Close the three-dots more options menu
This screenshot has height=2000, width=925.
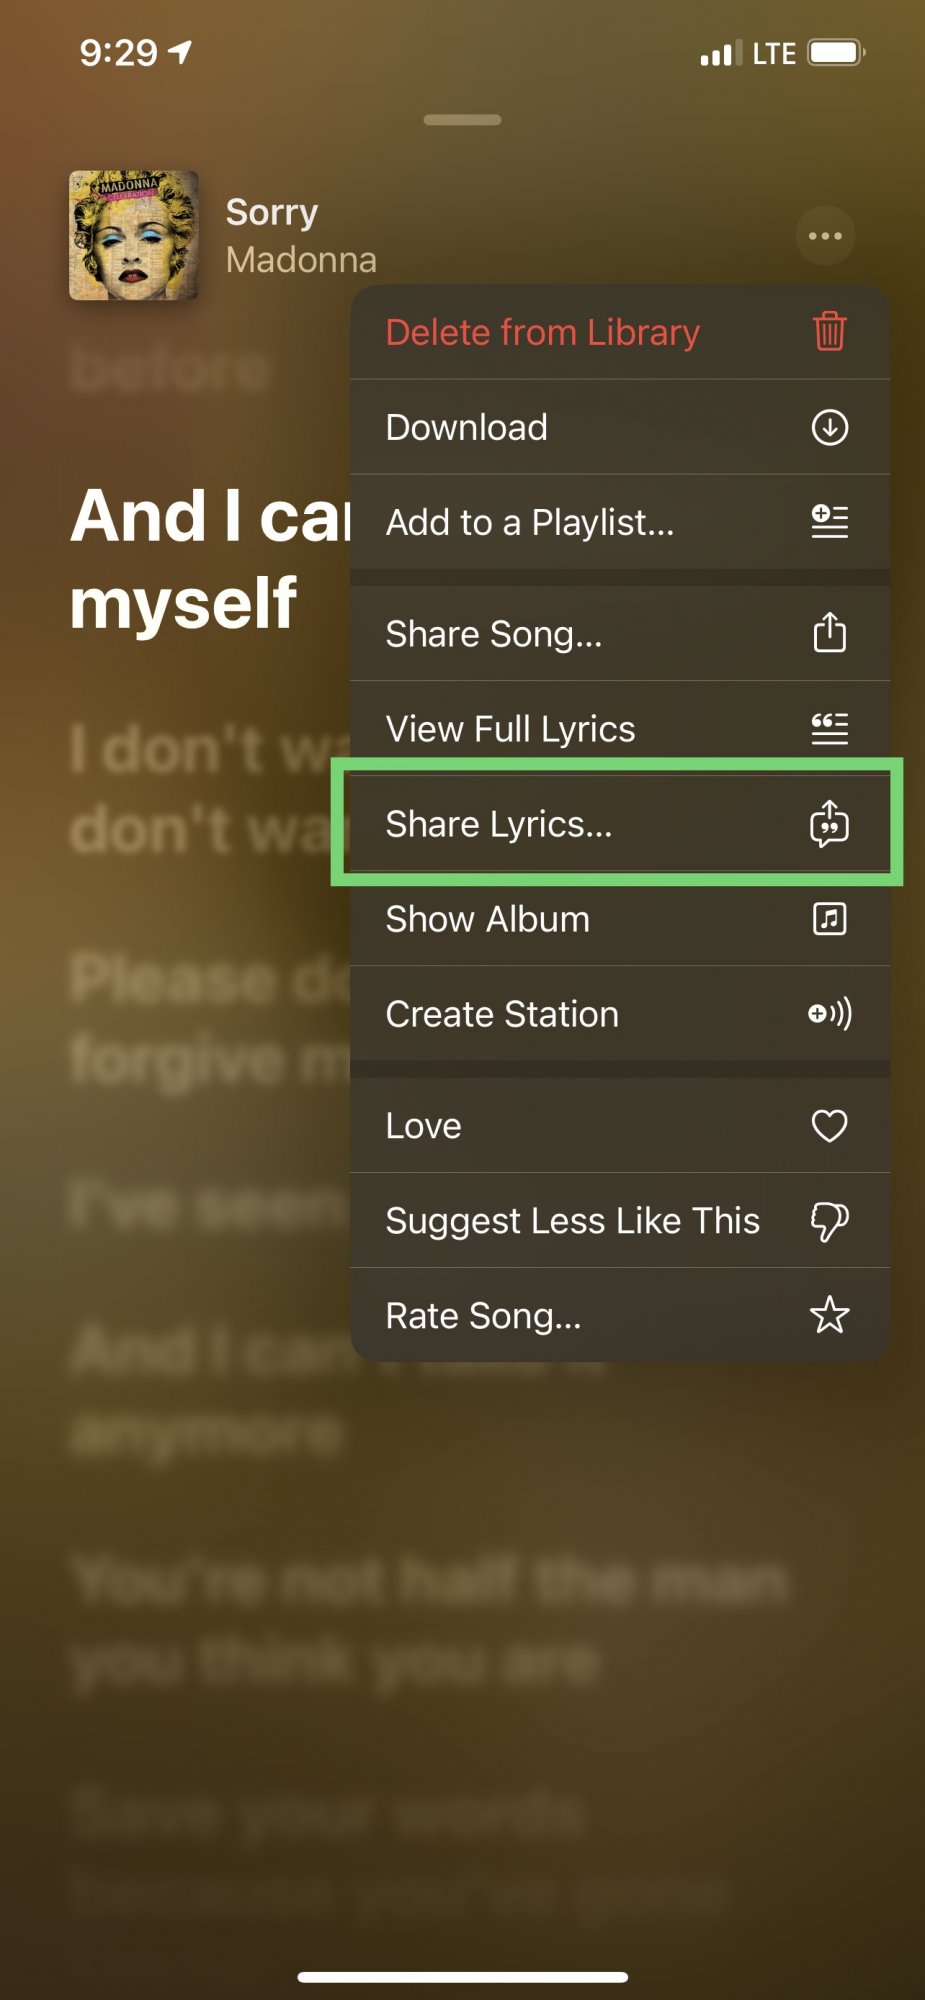(825, 236)
